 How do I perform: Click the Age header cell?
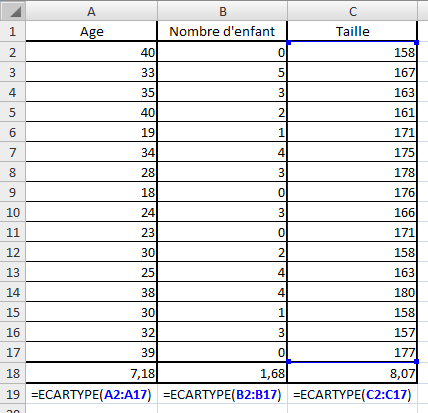[x=91, y=31]
